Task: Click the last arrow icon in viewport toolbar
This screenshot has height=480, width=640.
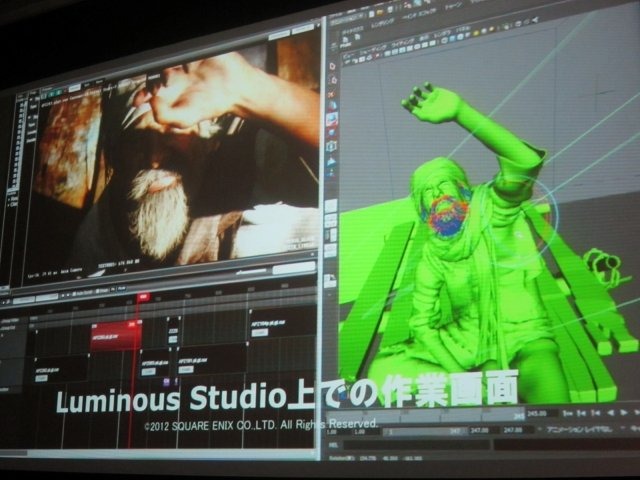Action: click(535, 20)
